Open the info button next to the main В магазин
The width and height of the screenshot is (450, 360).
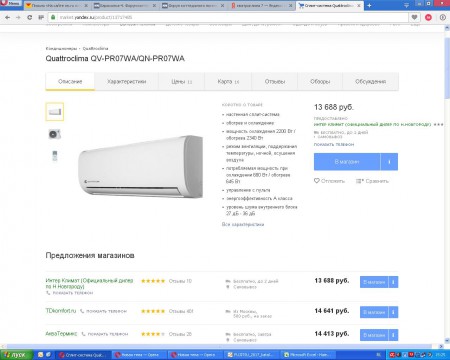[x=389, y=162]
